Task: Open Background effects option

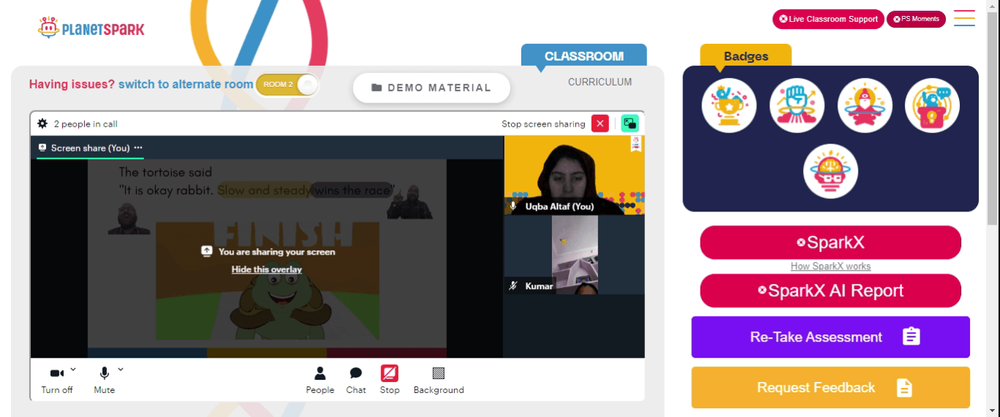Action: coord(439,381)
